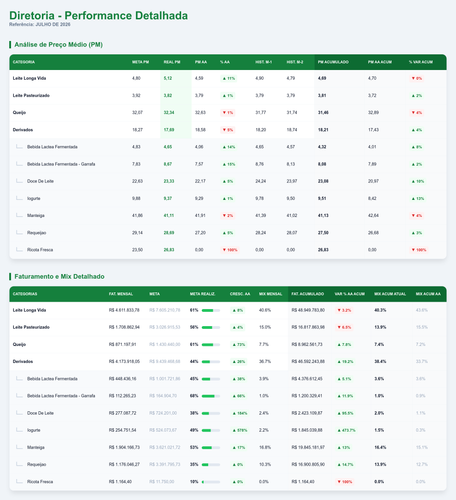This screenshot has width=456, height=500.
Task: Click 'Derivados' in the Preço Médio table
Action: pos(23,130)
